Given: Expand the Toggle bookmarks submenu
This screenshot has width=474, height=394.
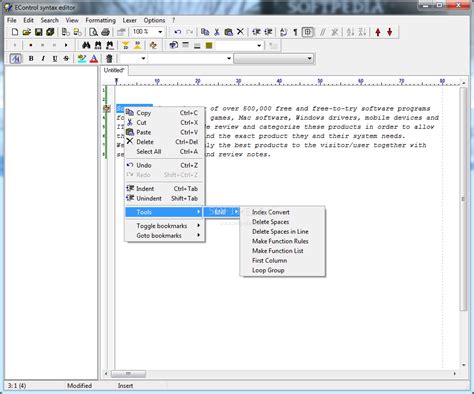Looking at the screenshot, I should pos(165,226).
